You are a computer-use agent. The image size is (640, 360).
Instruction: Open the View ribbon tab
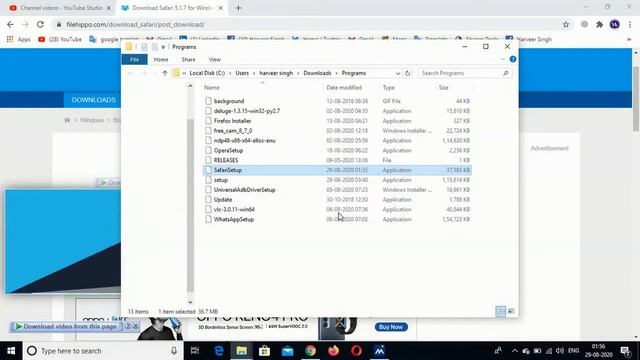pos(215,60)
